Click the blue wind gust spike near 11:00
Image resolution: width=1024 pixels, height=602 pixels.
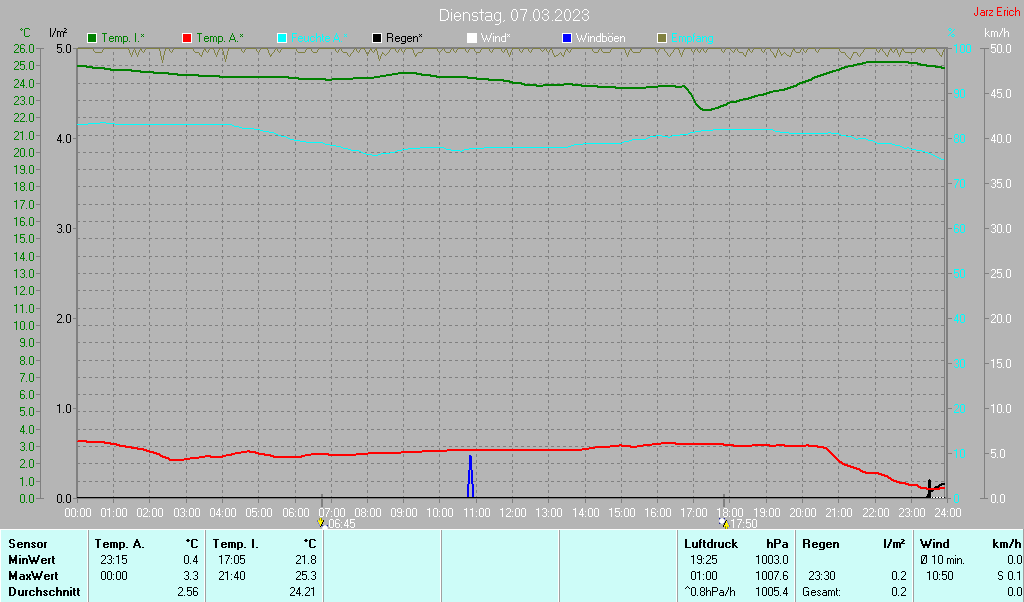470,477
